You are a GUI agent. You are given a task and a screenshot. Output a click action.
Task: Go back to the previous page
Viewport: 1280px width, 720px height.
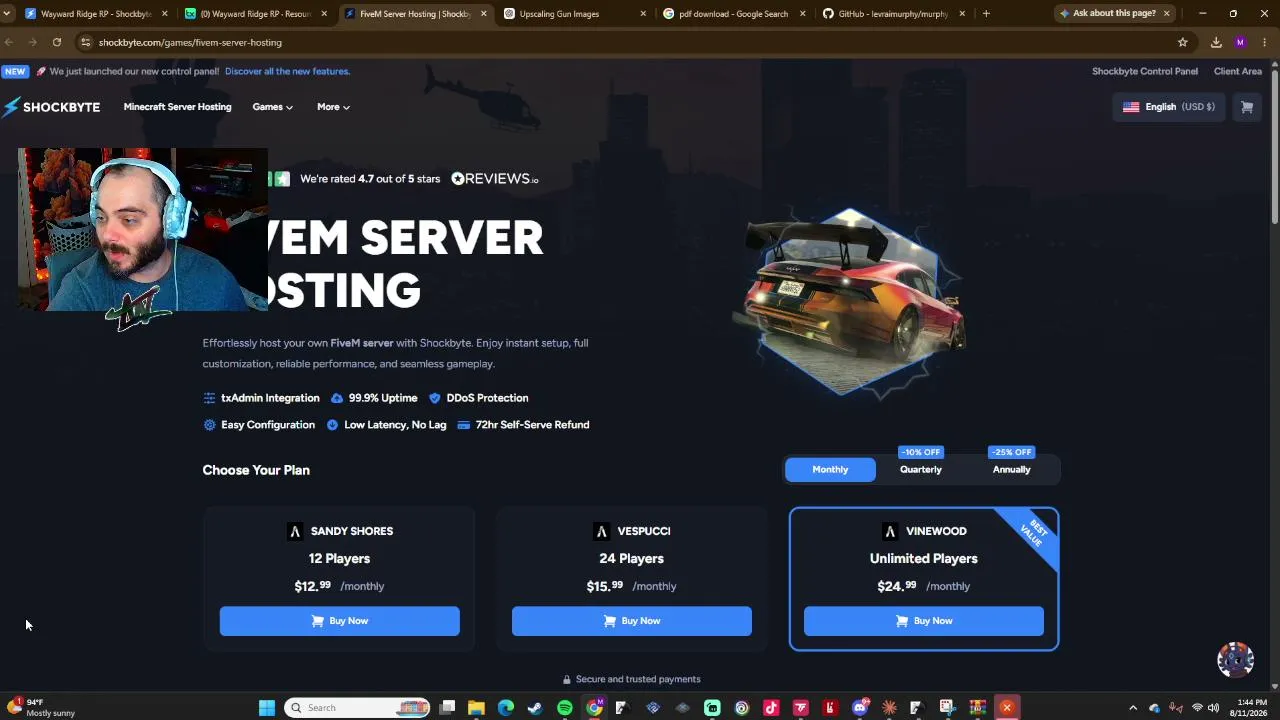(x=9, y=42)
